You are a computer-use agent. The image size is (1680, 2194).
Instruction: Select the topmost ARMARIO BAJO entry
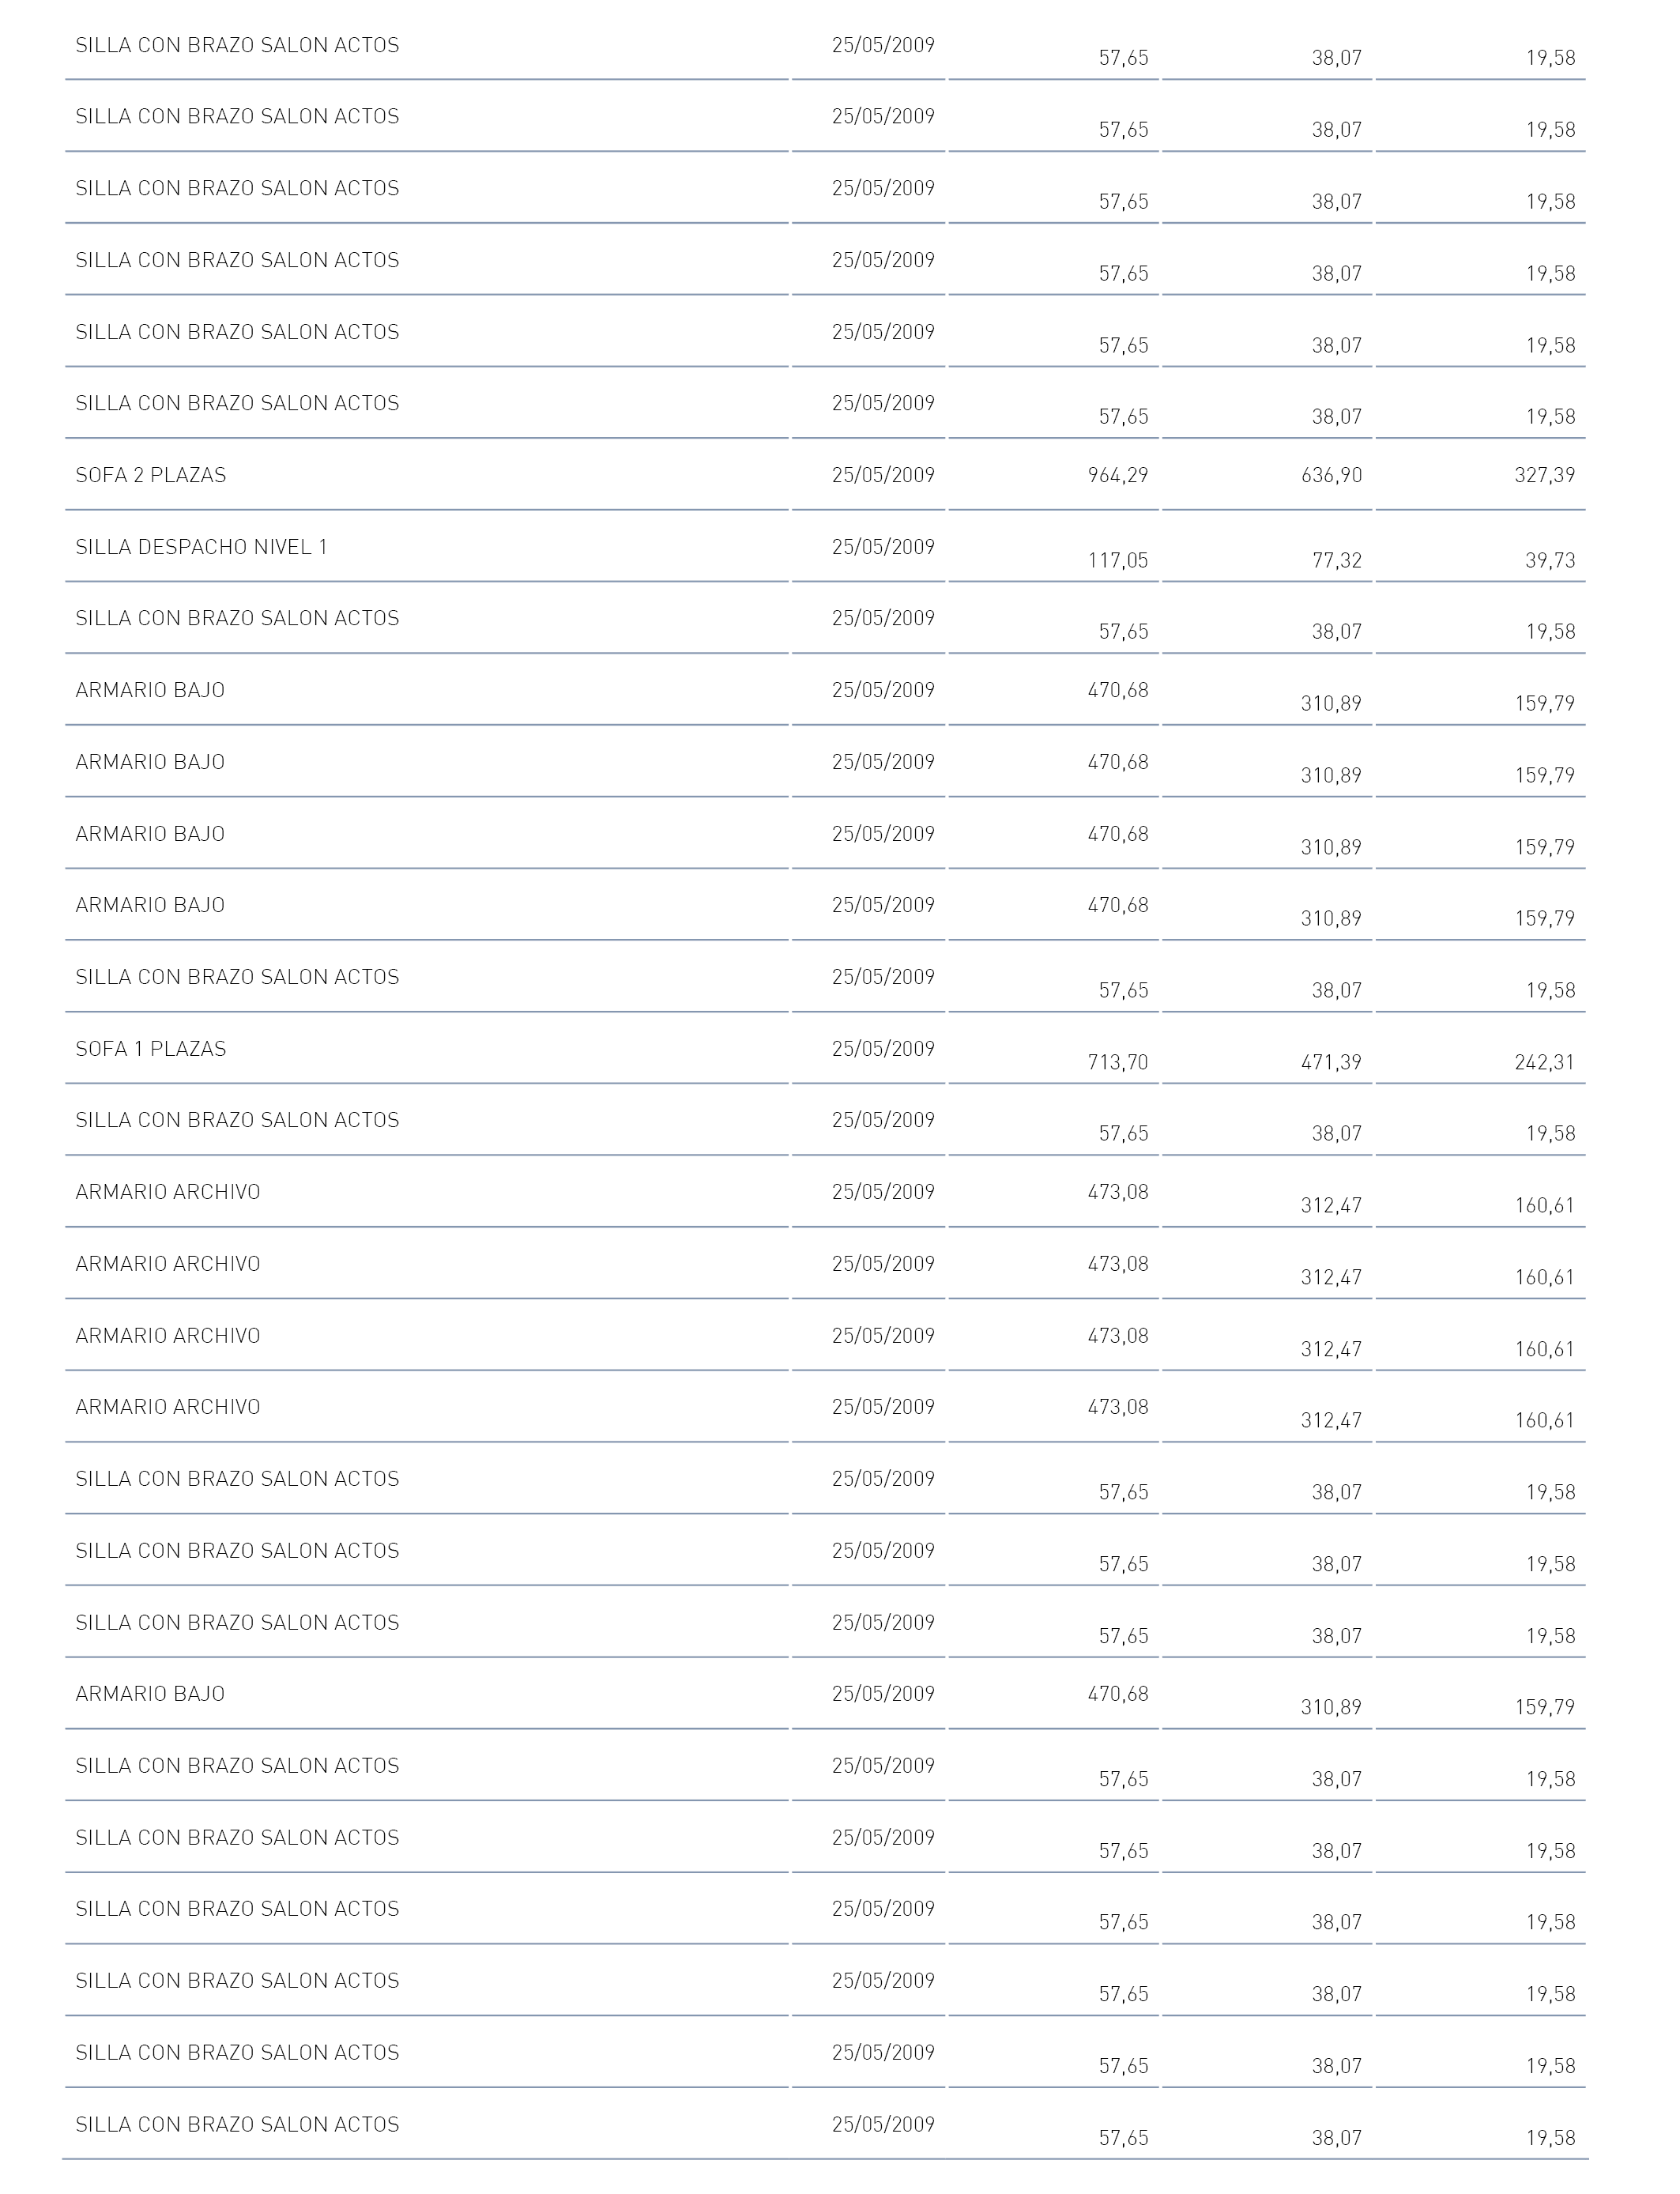[x=150, y=690]
